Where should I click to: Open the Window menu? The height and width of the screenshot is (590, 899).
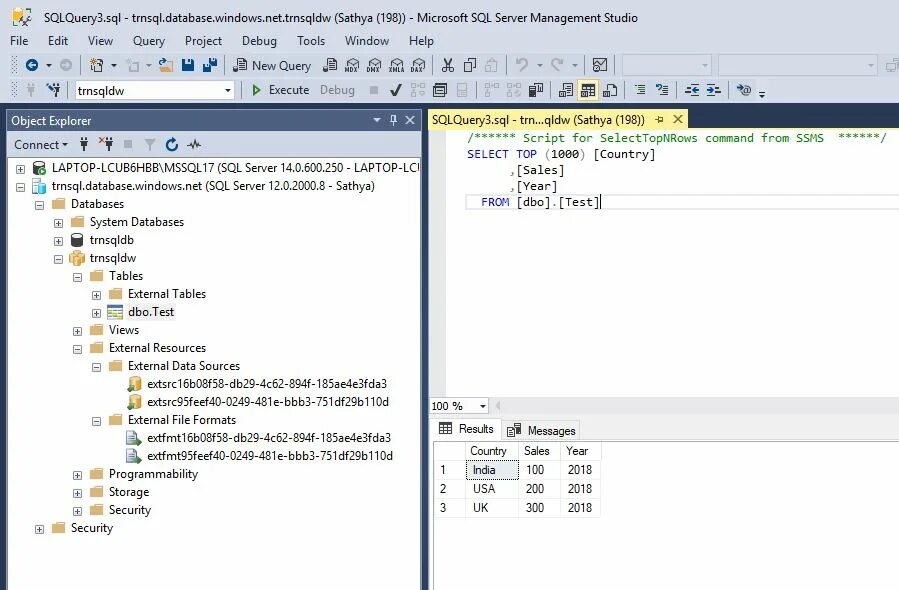(367, 41)
